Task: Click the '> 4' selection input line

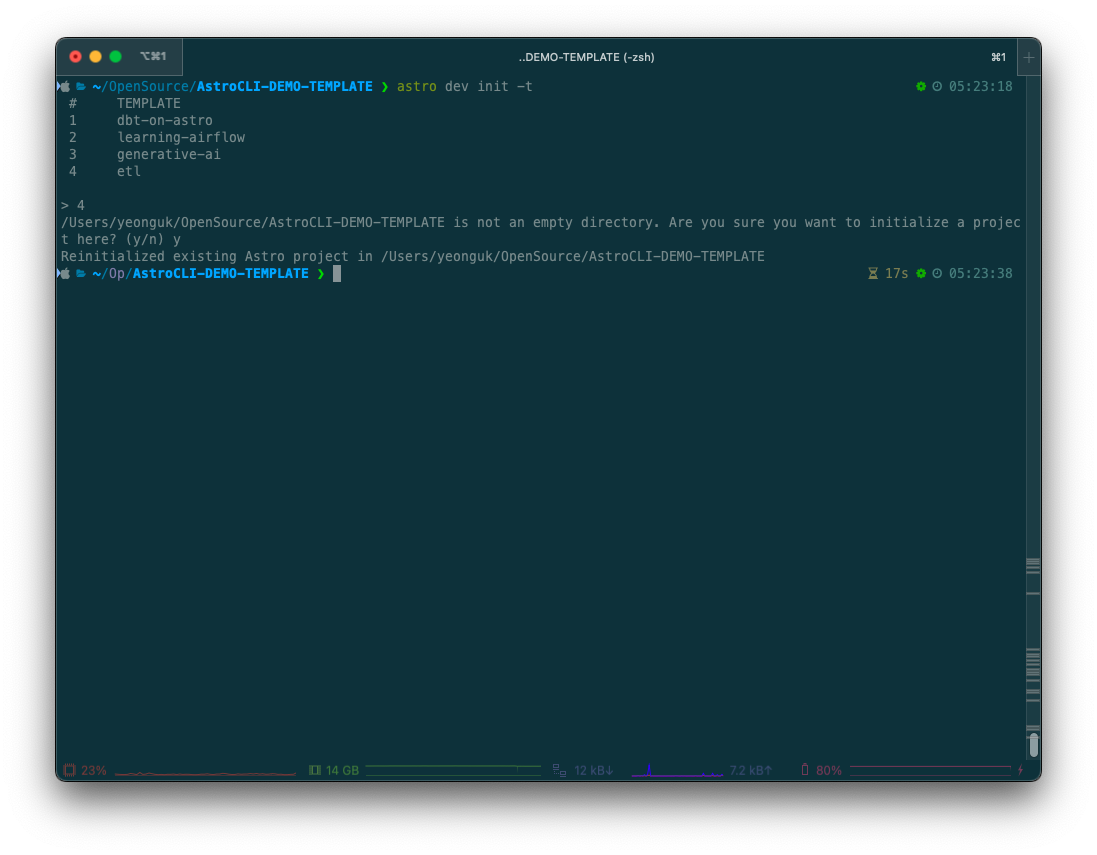Action: coord(73,206)
